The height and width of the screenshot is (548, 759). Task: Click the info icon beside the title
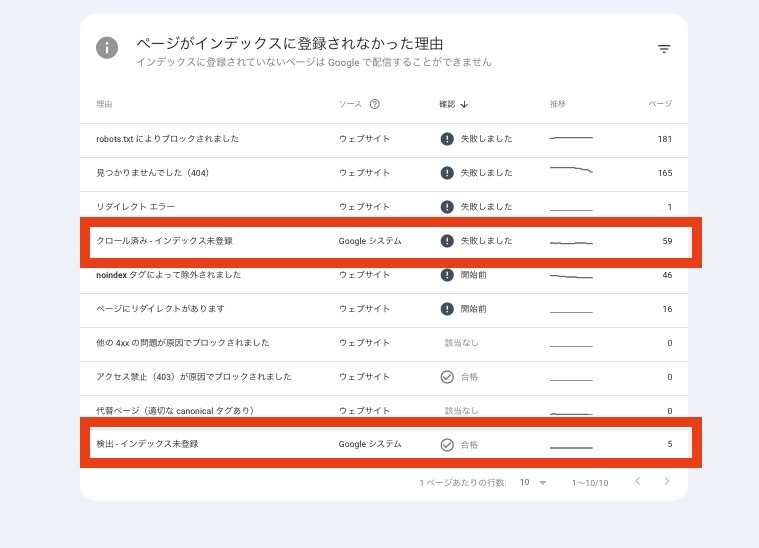click(x=107, y=47)
